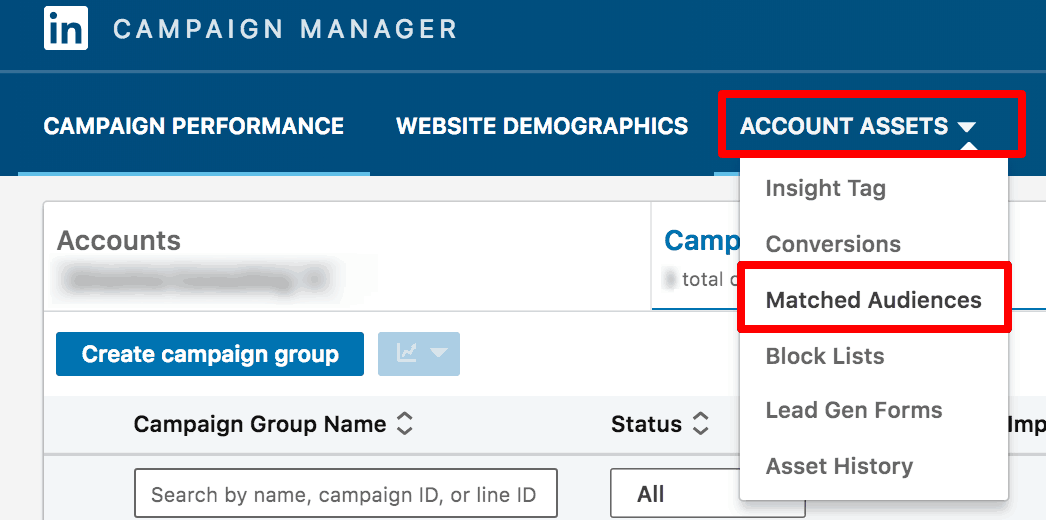Click the Campaign Manager title text
This screenshot has width=1046, height=520.
pyautogui.click(x=285, y=29)
